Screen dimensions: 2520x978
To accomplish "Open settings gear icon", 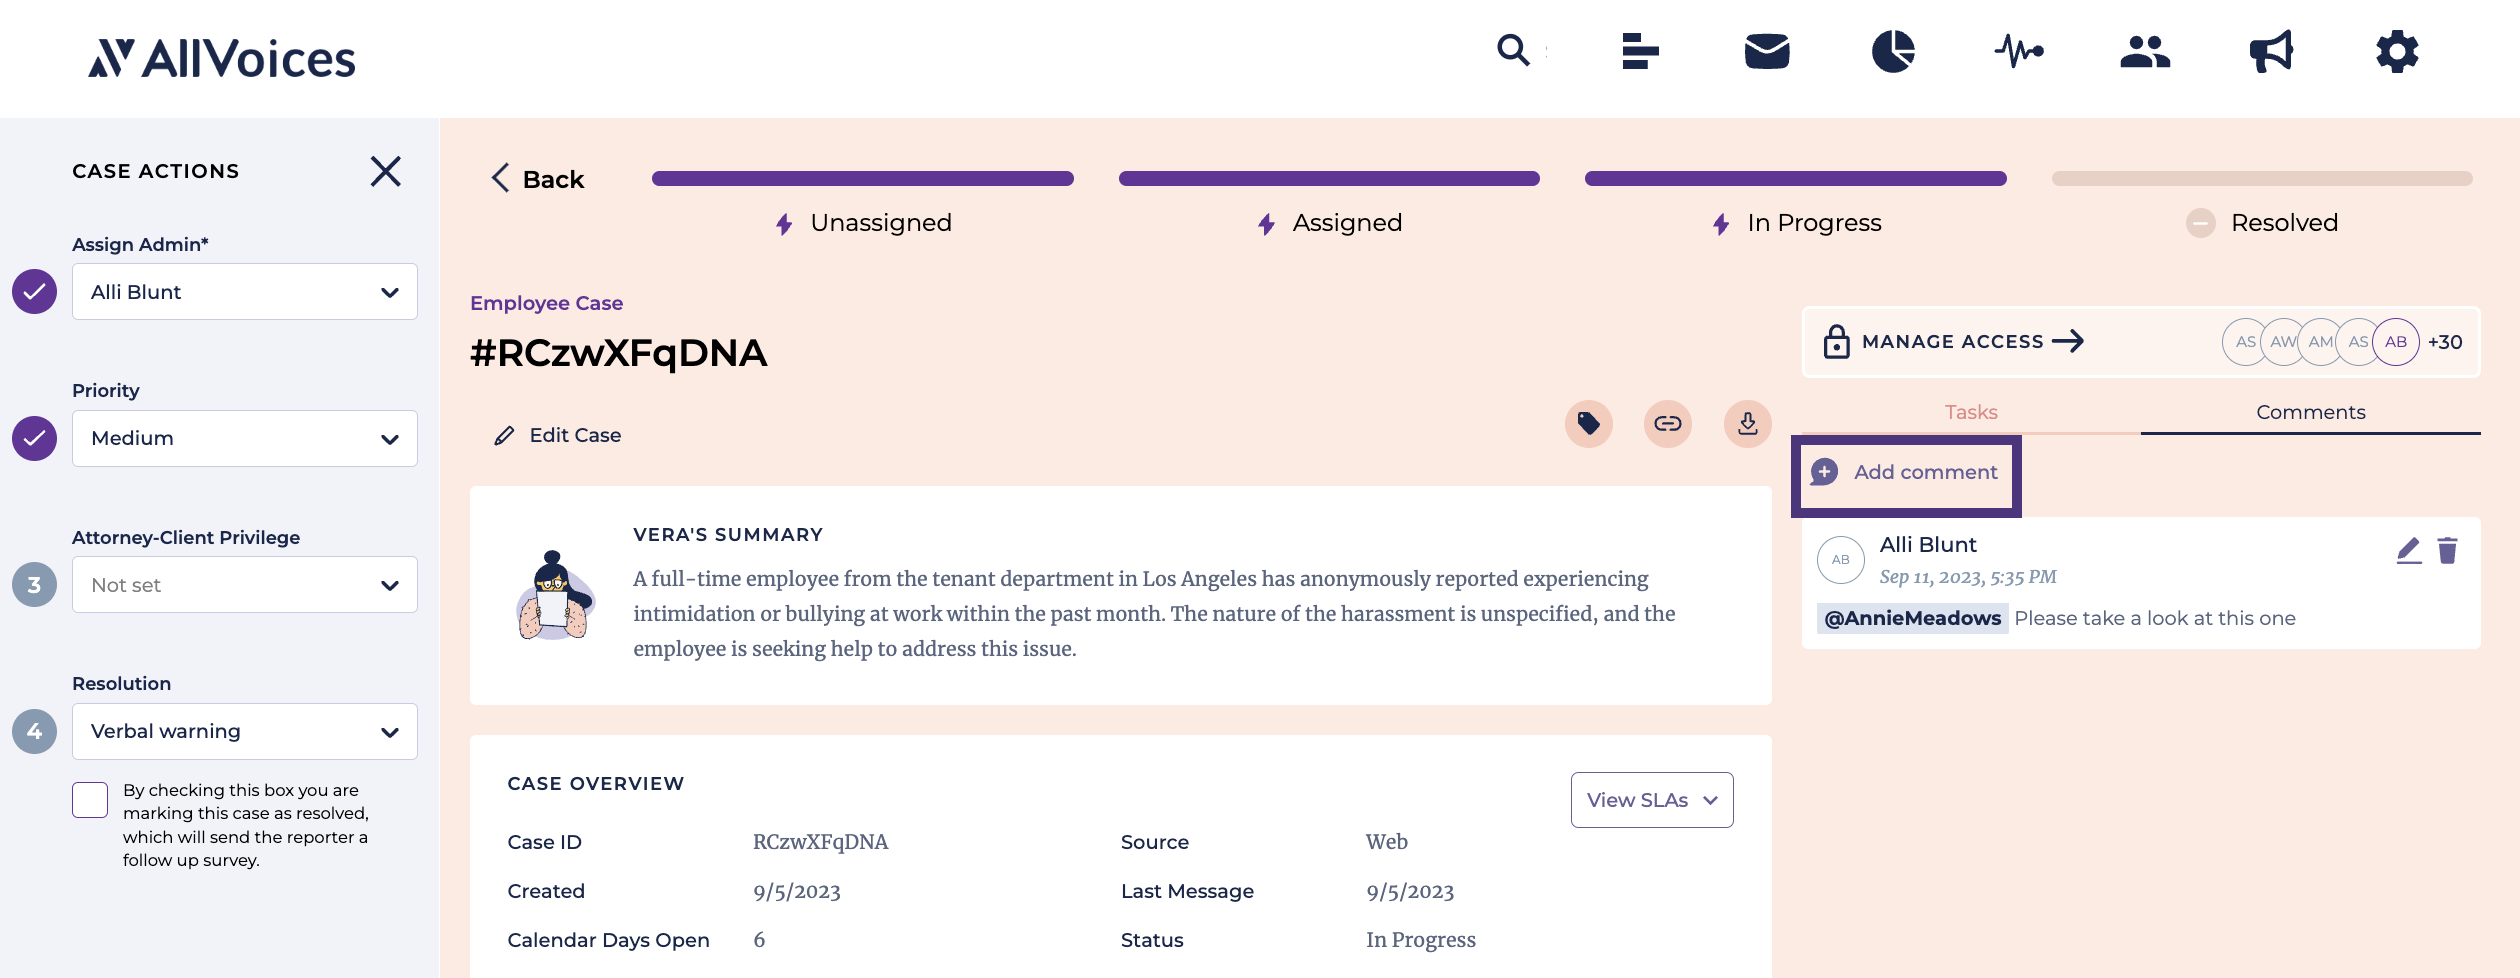I will [2397, 51].
